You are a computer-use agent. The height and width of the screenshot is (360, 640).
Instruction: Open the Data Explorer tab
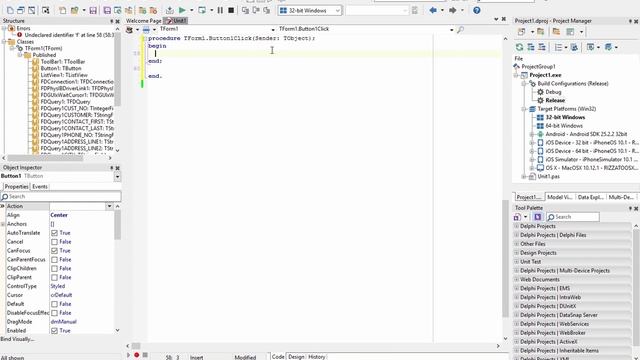point(590,197)
